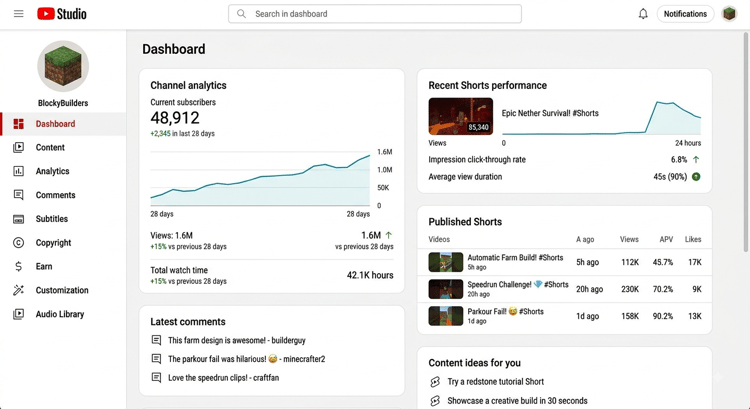Click the Content sidebar icon
This screenshot has width=750, height=409.
[x=19, y=147]
